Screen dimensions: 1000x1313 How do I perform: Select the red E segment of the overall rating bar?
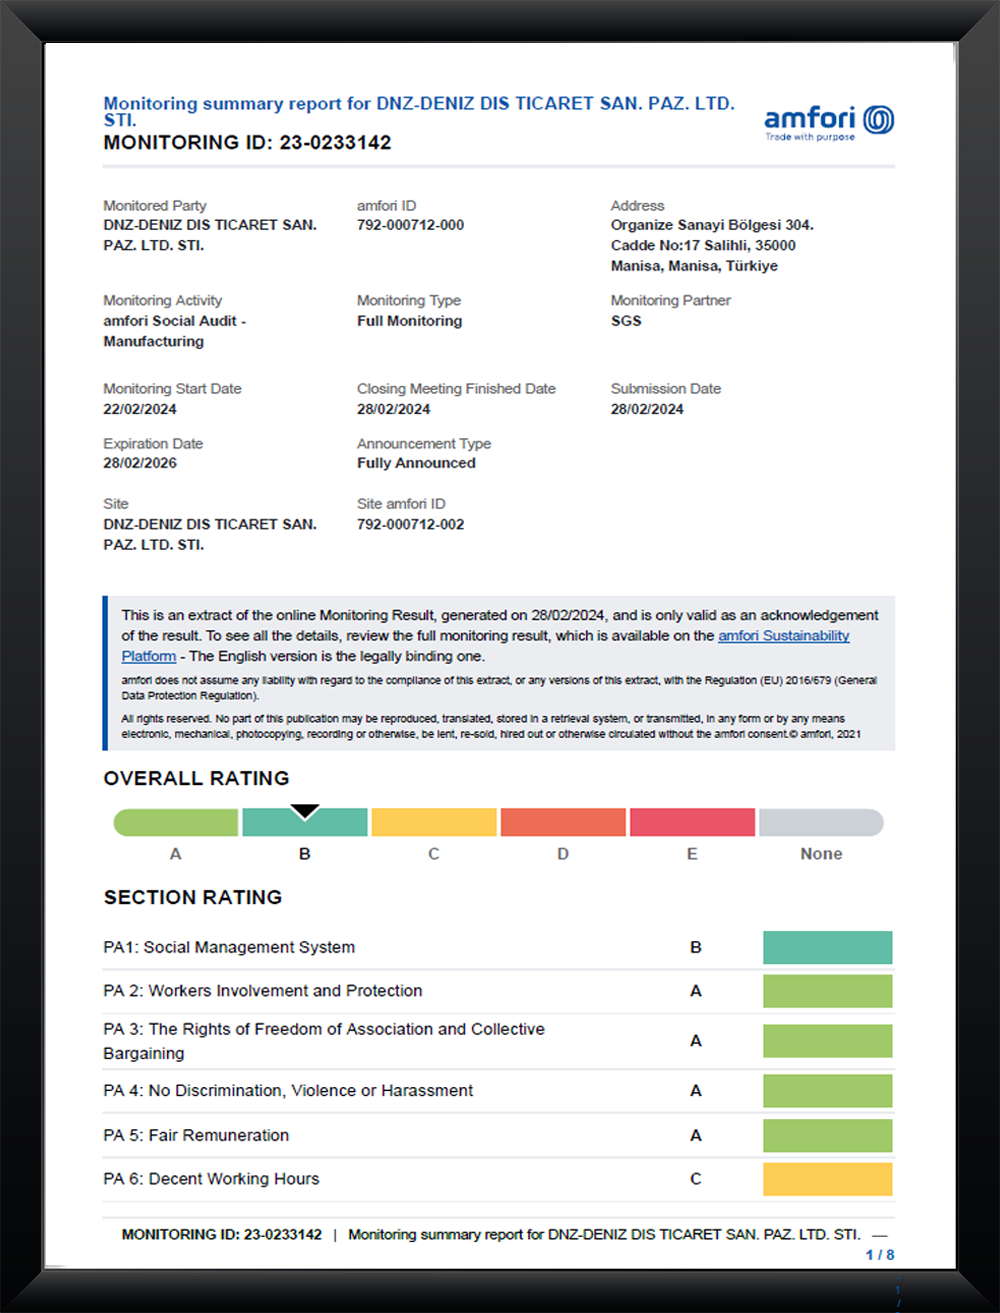(692, 823)
